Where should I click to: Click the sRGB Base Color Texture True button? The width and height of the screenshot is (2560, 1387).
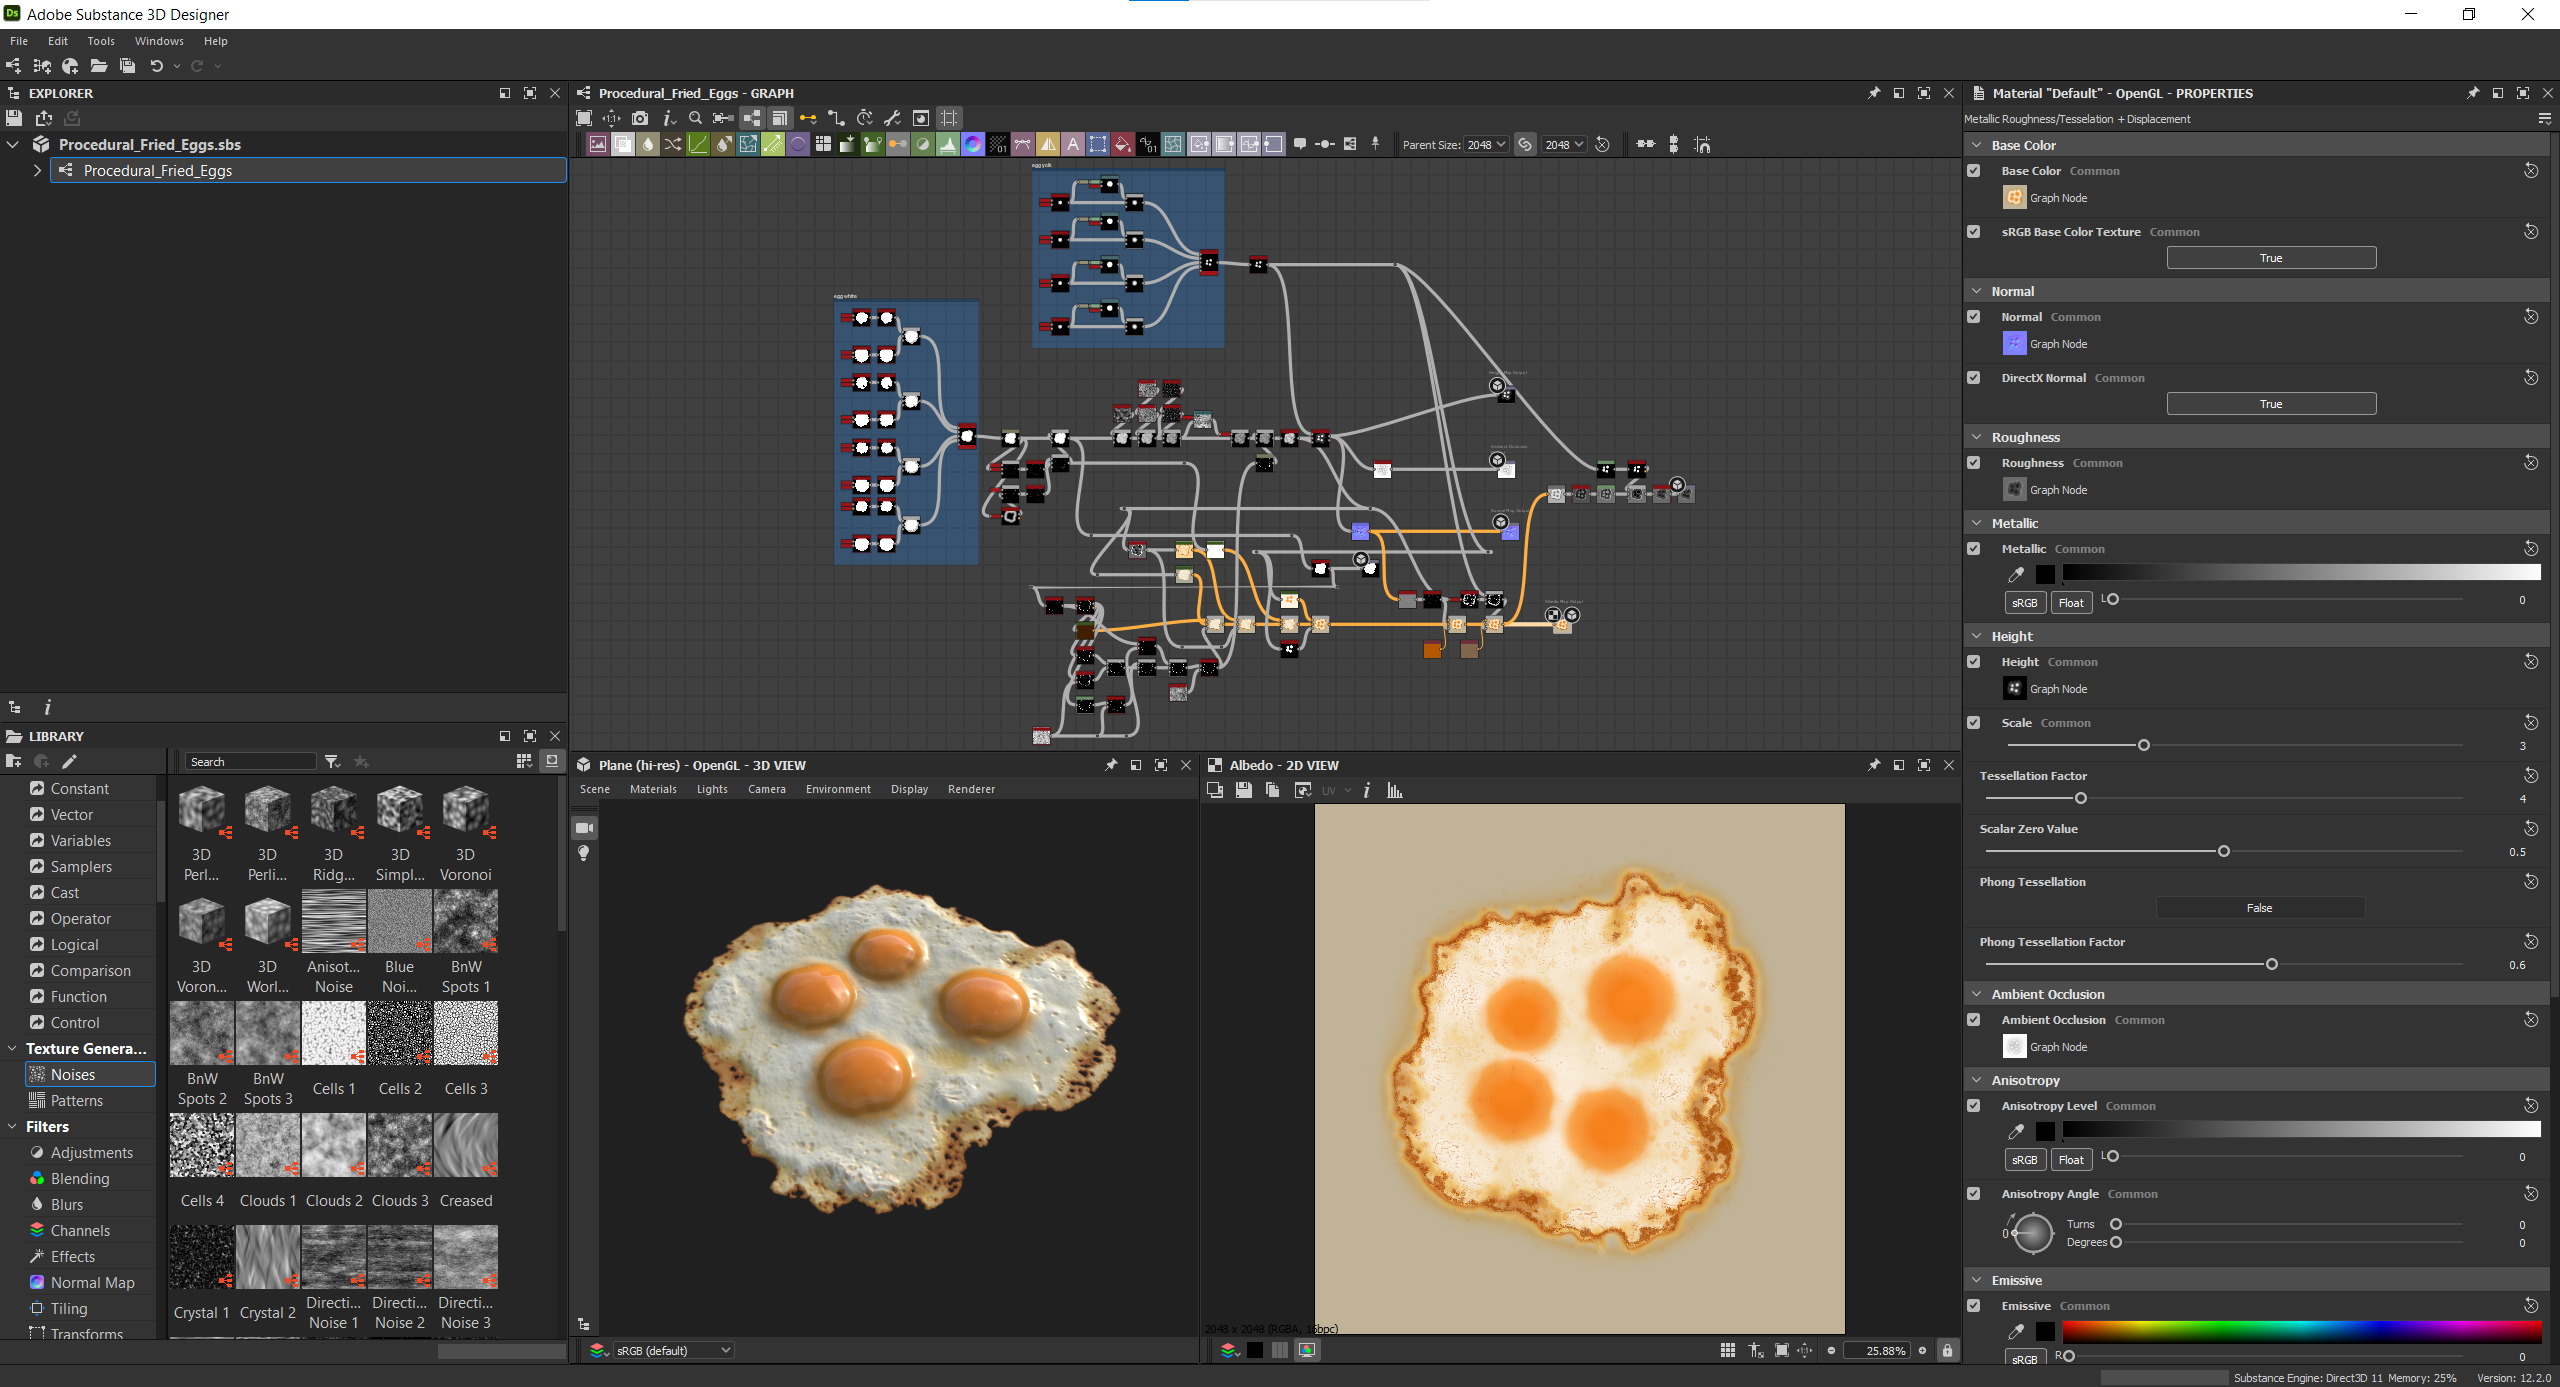[2270, 258]
